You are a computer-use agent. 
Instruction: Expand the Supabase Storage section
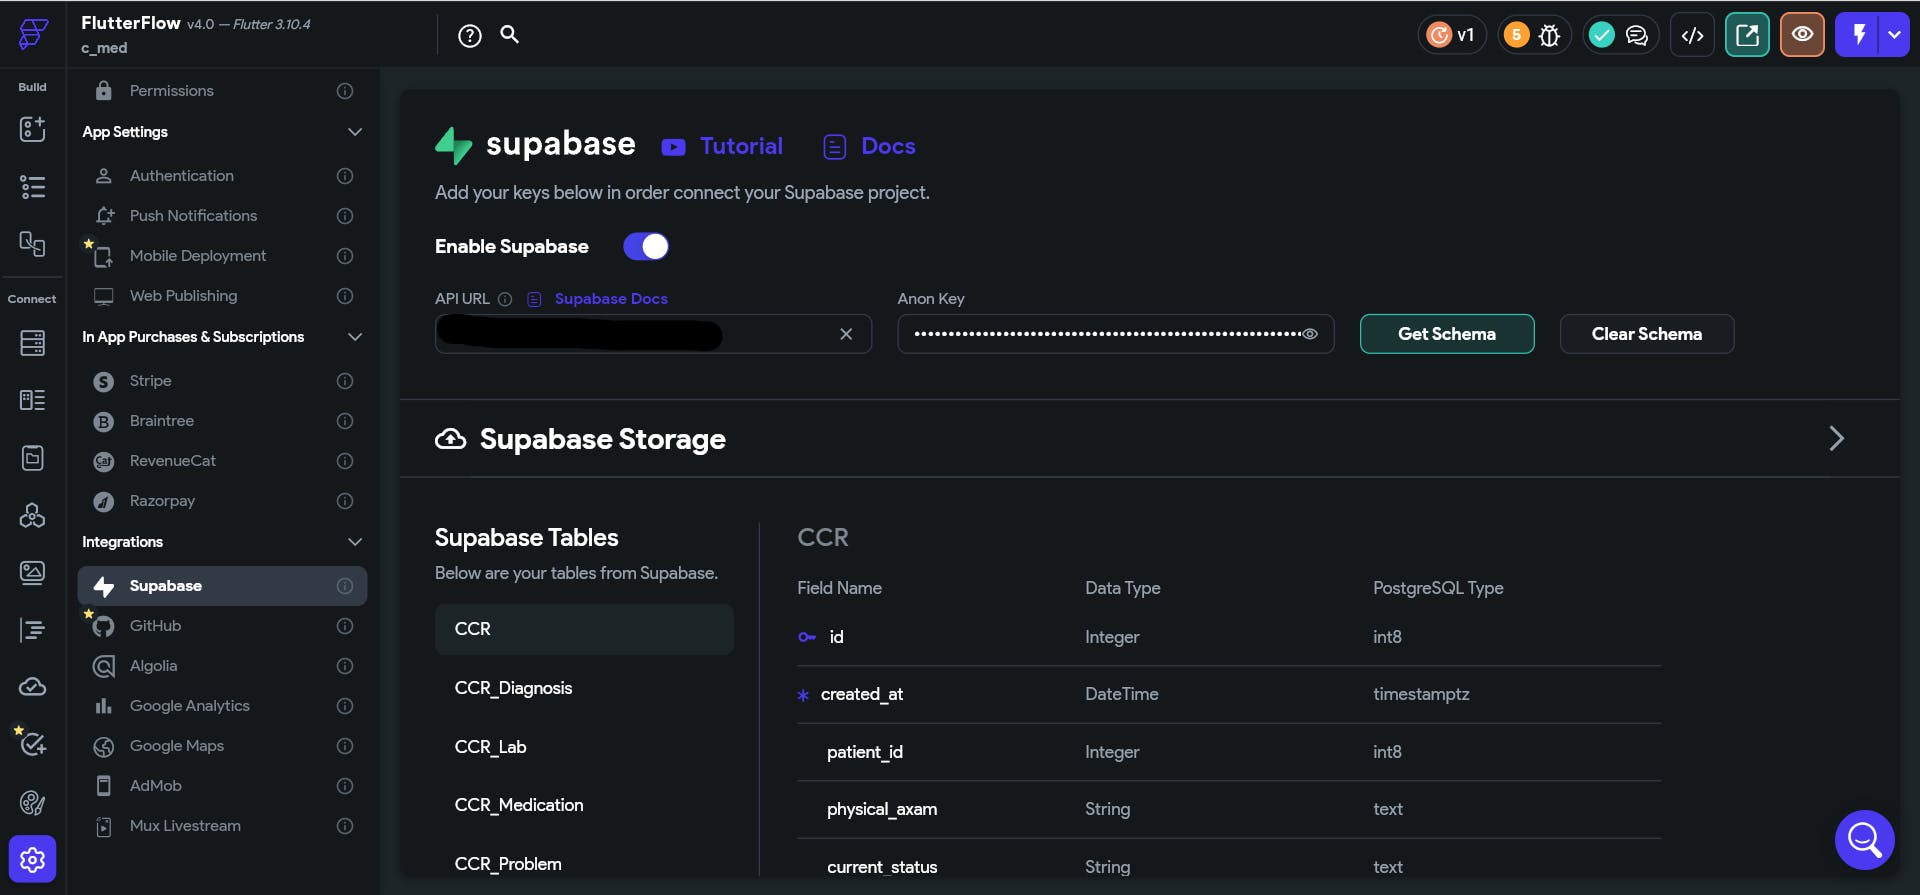click(x=1836, y=438)
